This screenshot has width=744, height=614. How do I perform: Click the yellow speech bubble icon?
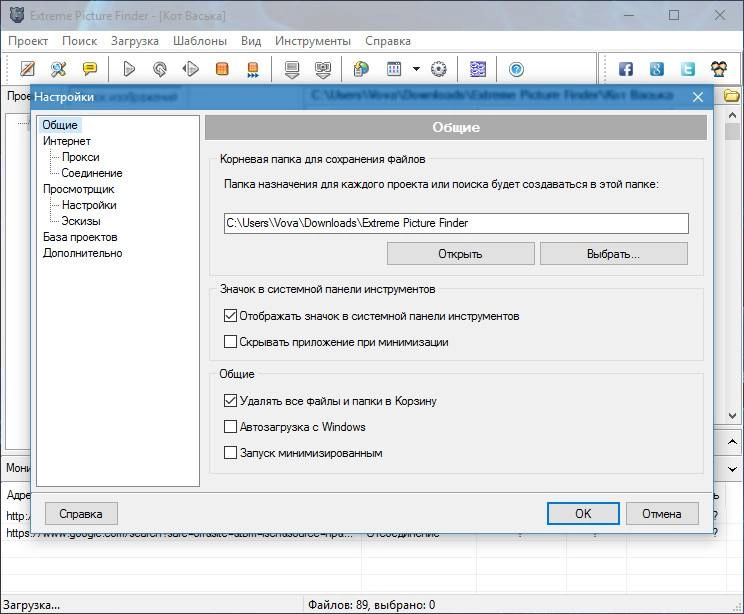[90, 69]
